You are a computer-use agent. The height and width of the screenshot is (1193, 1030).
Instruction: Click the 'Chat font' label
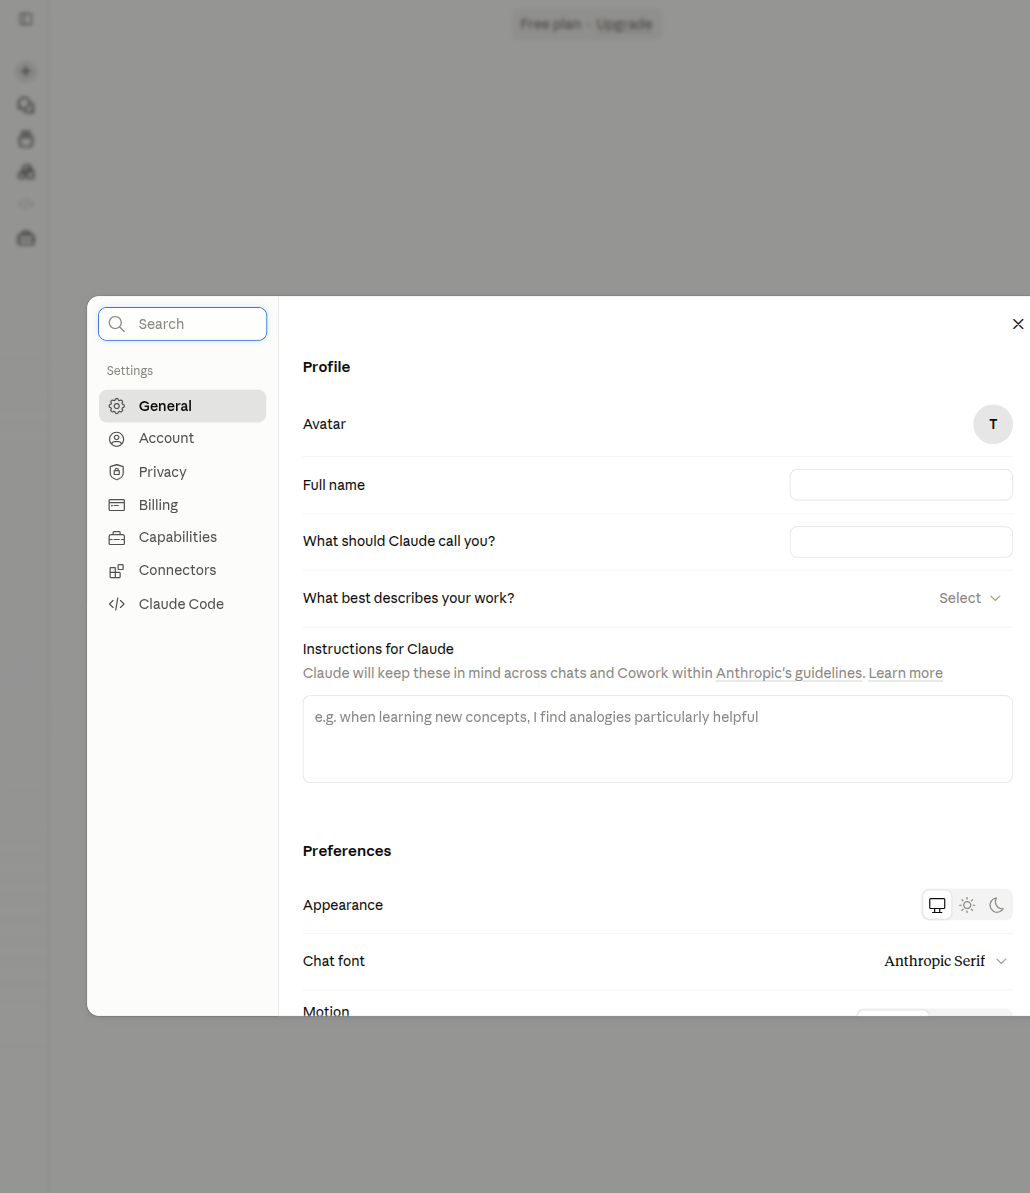point(334,962)
